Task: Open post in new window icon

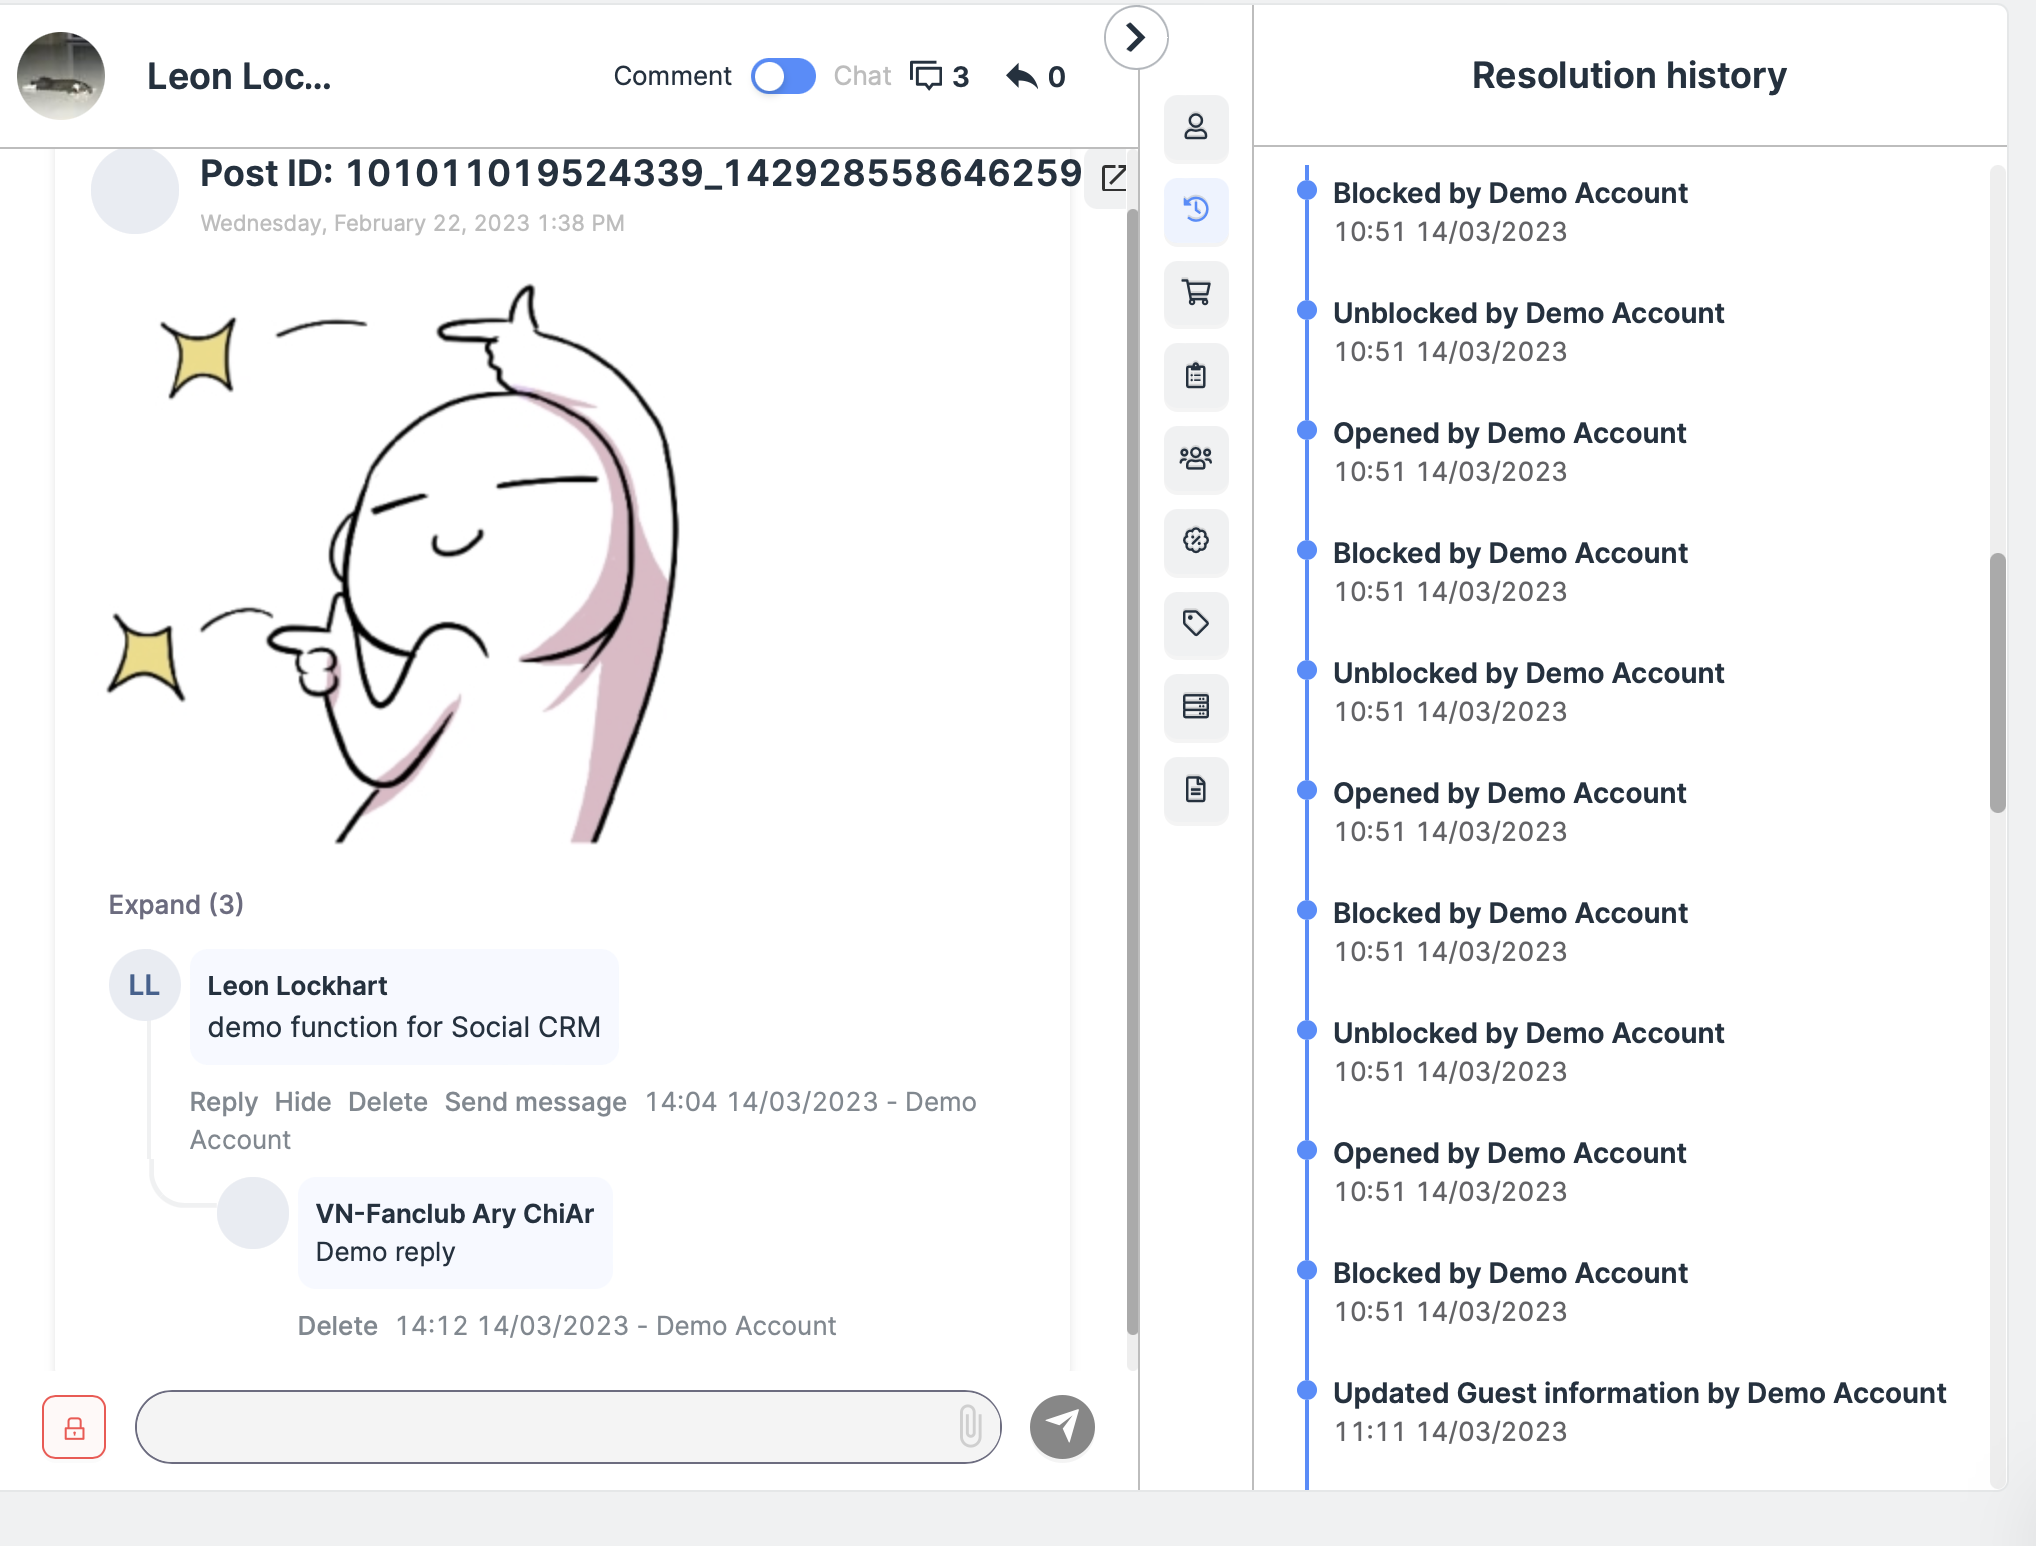Action: [x=1113, y=178]
